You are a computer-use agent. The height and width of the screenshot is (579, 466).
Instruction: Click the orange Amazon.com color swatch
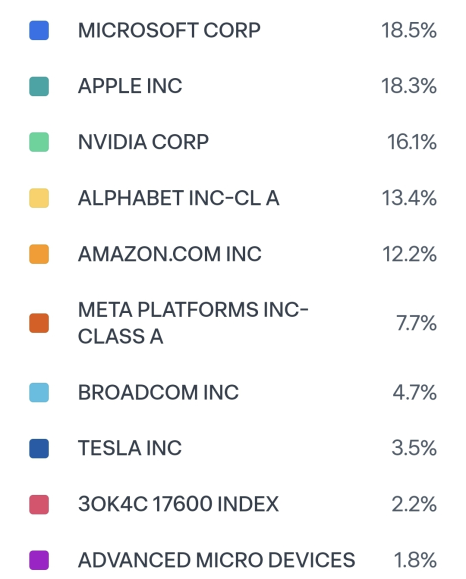[39, 254]
